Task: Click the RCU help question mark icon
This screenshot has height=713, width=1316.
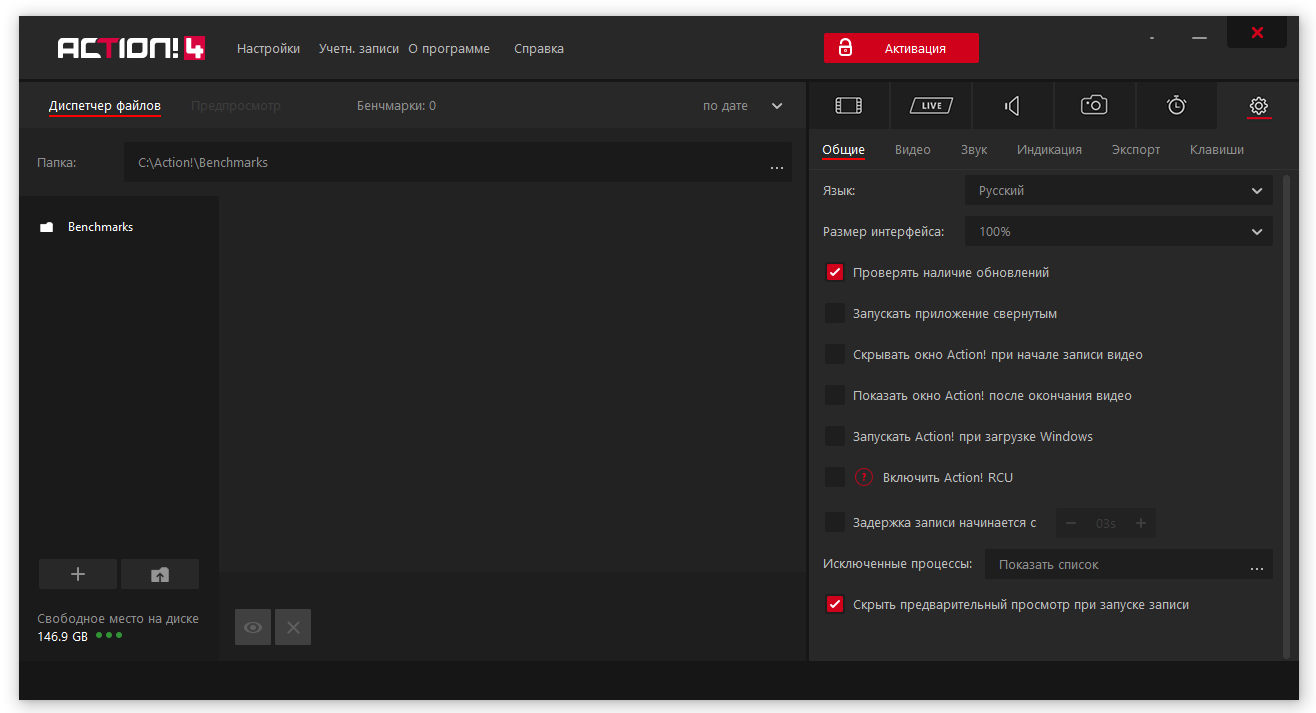Action: click(x=864, y=477)
